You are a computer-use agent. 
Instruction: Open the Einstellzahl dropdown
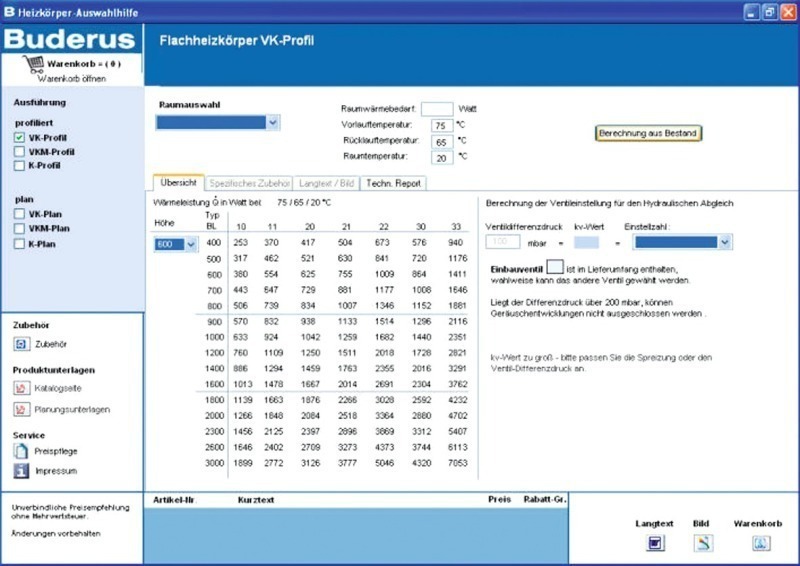point(725,242)
